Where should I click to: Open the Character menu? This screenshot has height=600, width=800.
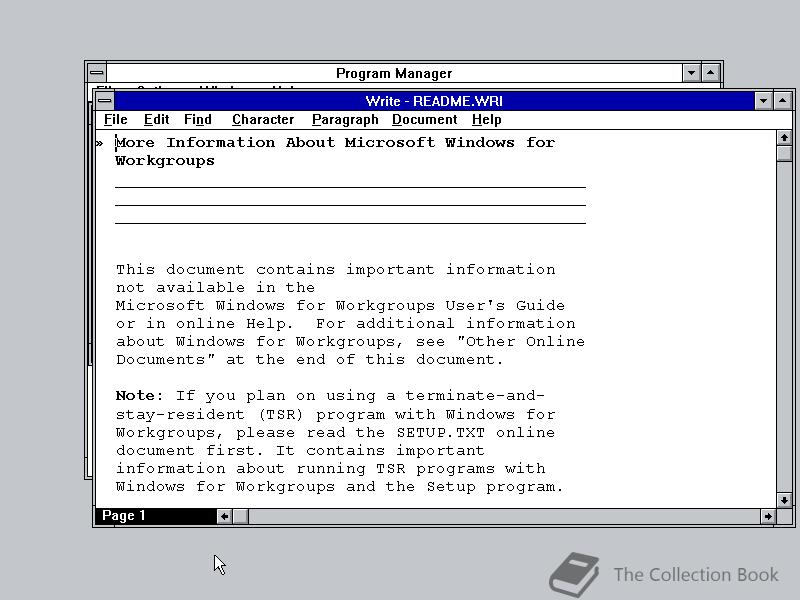point(263,119)
